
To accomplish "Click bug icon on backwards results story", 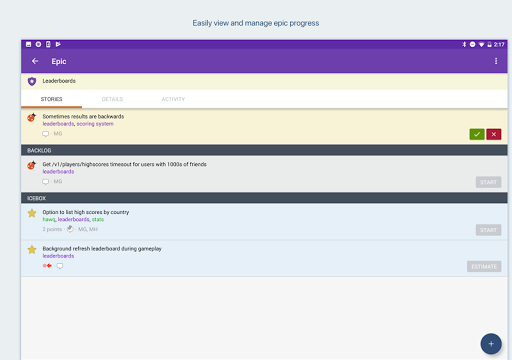I will coord(32,117).
